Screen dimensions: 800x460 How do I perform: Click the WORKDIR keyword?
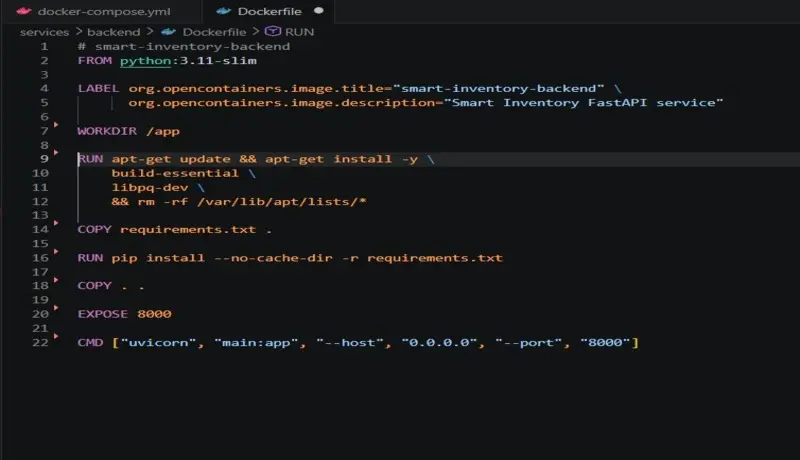point(107,131)
